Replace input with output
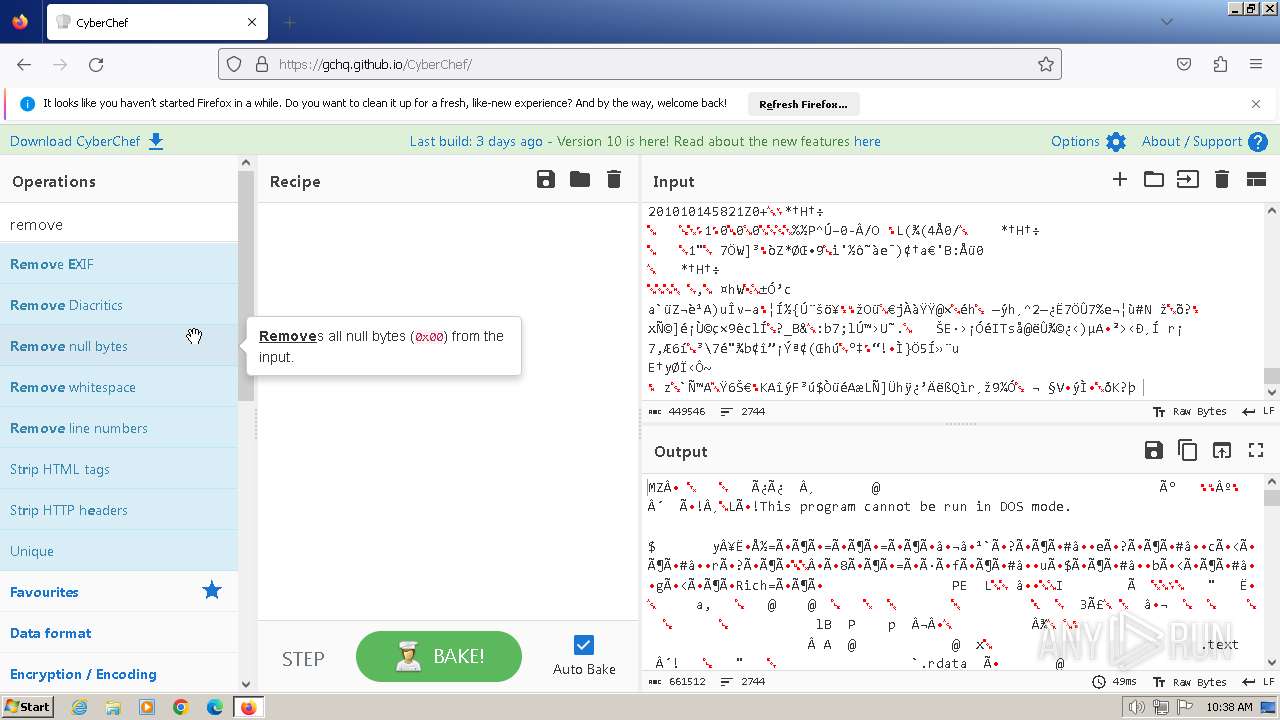The image size is (1280, 720). [x=1222, y=450]
